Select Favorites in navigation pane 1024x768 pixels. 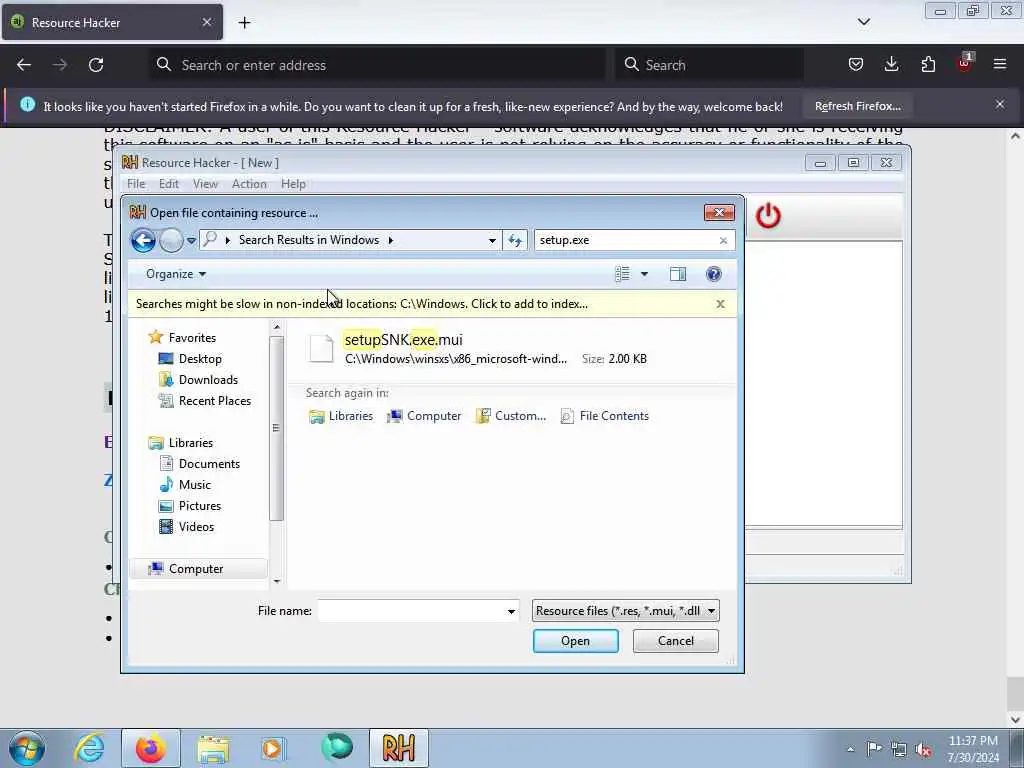point(182,338)
